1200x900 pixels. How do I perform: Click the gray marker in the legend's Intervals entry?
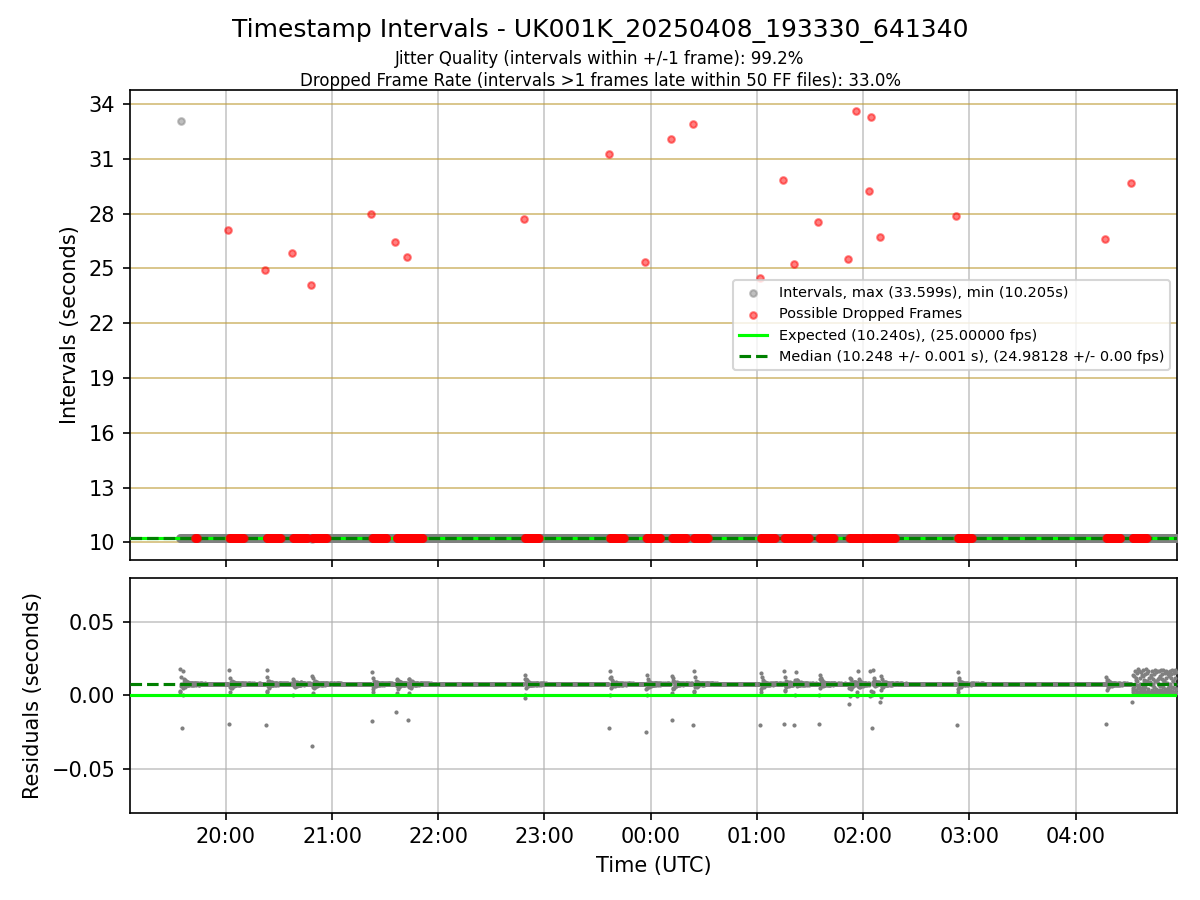pos(753,292)
